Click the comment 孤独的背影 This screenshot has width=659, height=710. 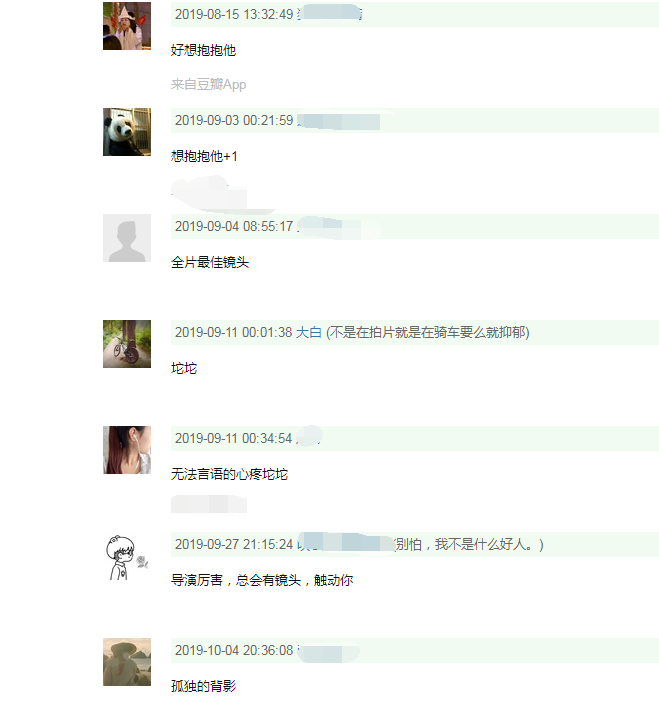[203, 686]
